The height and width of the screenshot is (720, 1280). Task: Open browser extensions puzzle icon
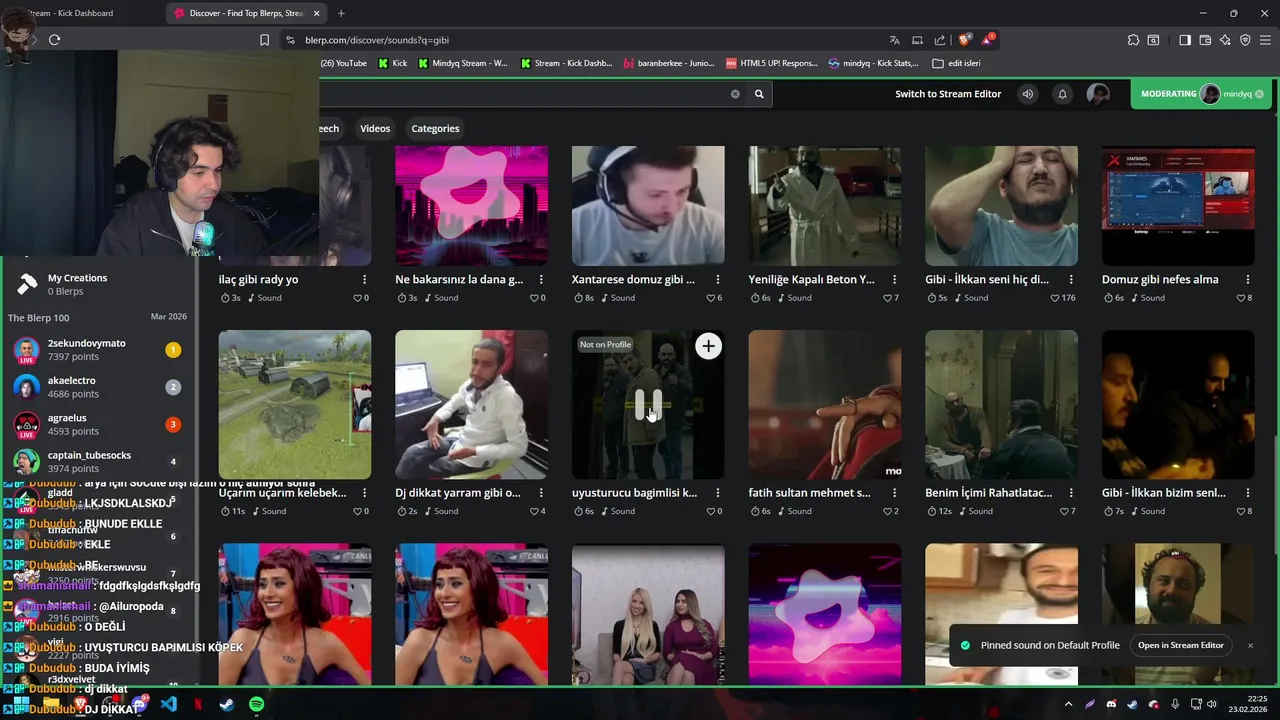click(x=1133, y=40)
